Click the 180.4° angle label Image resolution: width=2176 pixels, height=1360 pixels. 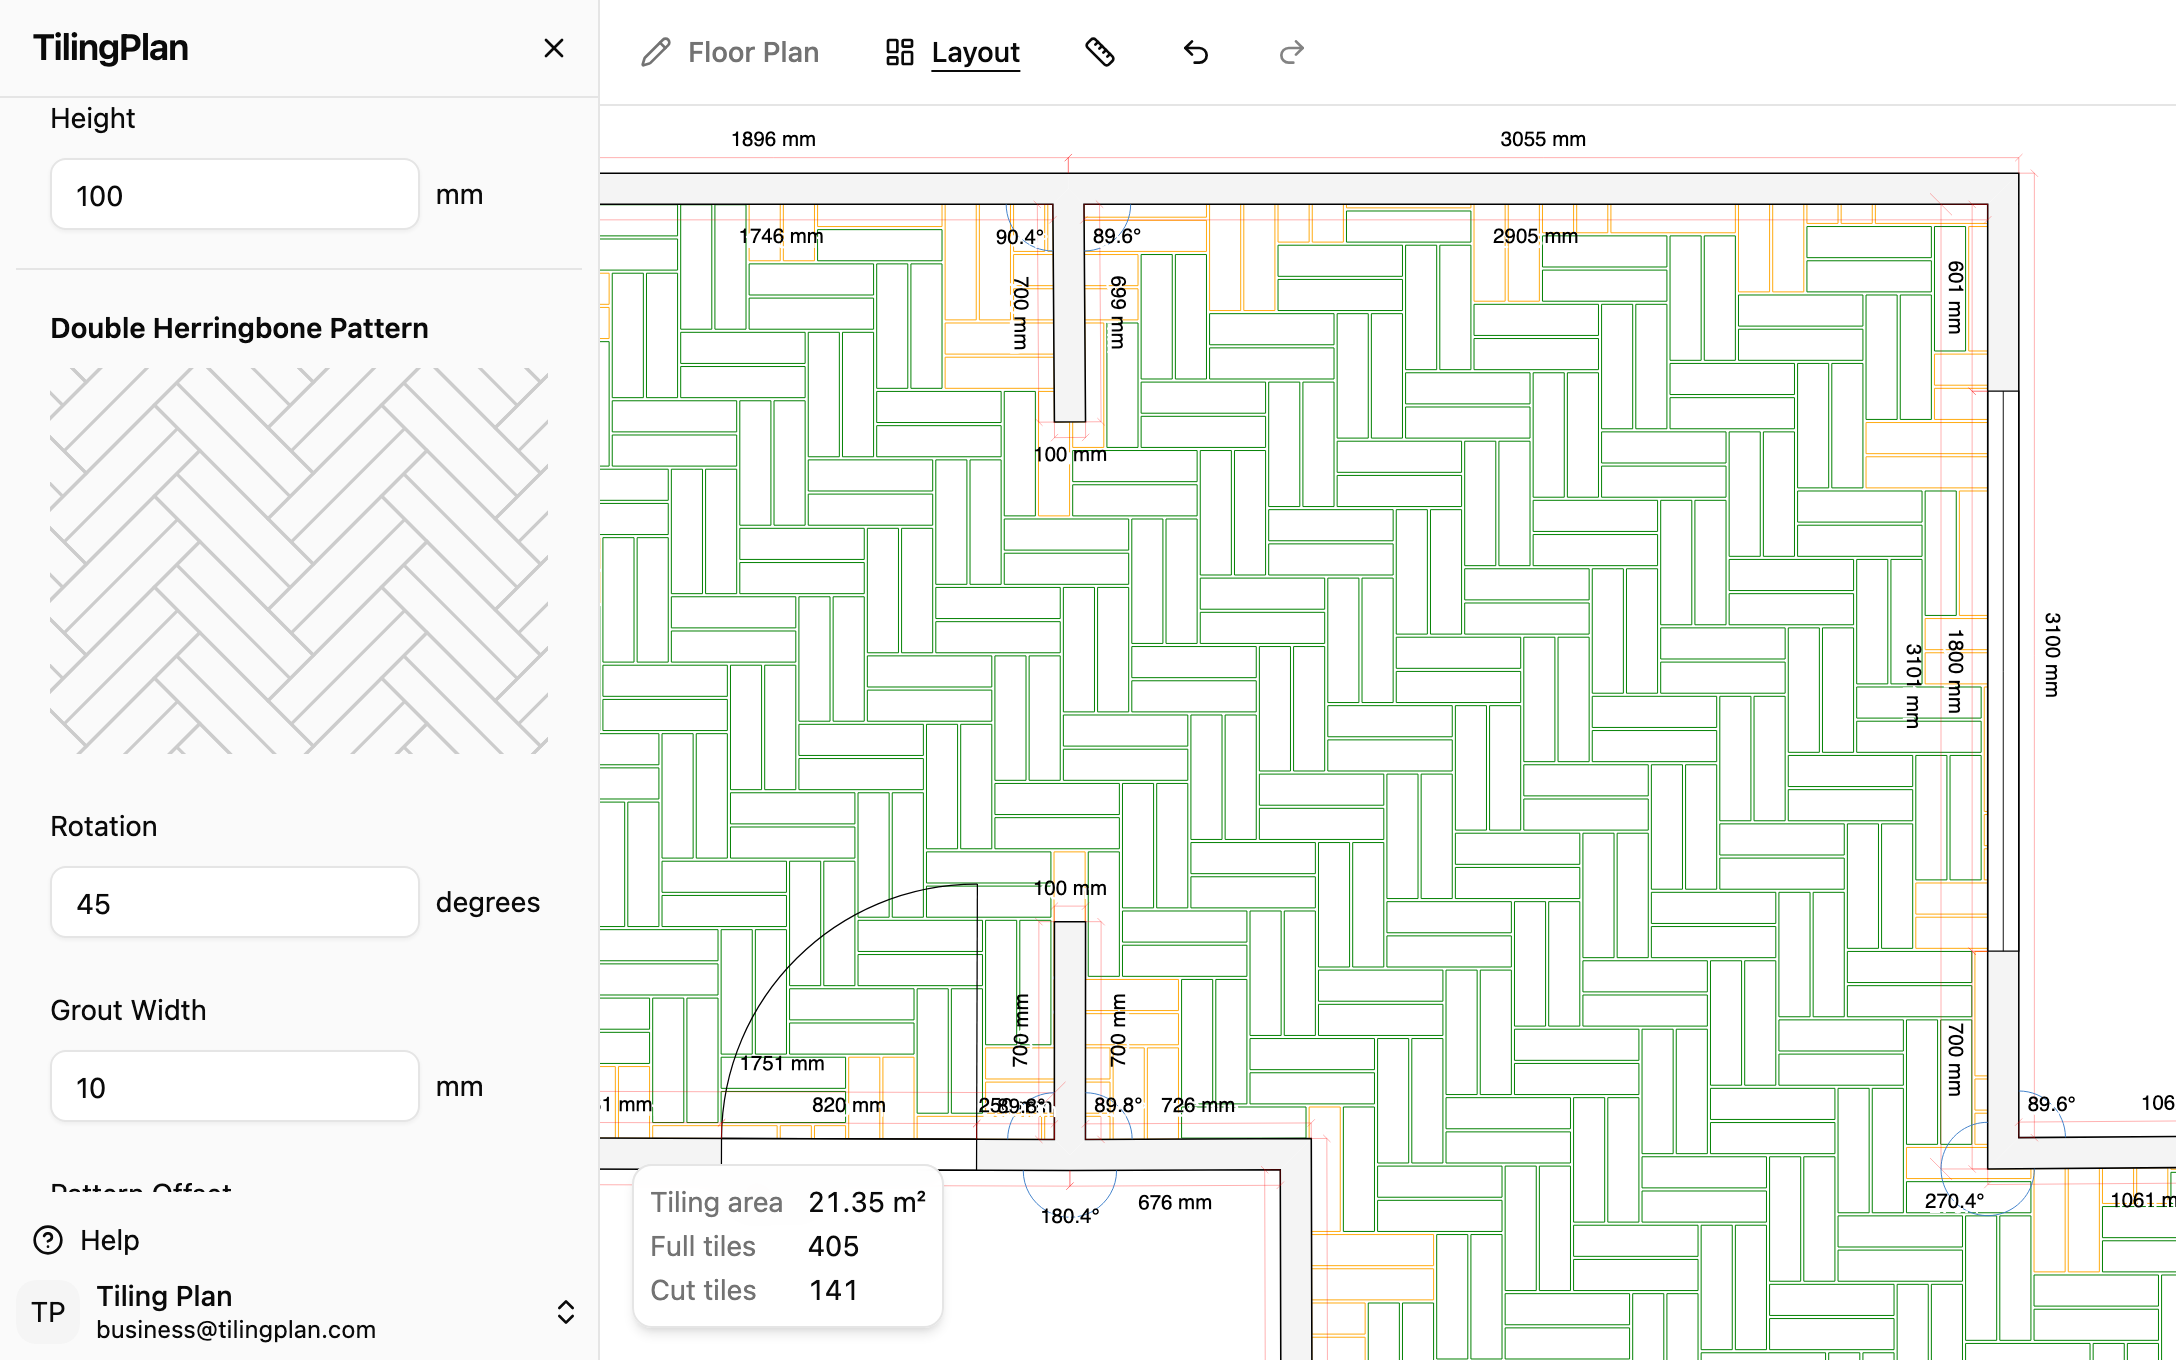click(x=1070, y=1216)
